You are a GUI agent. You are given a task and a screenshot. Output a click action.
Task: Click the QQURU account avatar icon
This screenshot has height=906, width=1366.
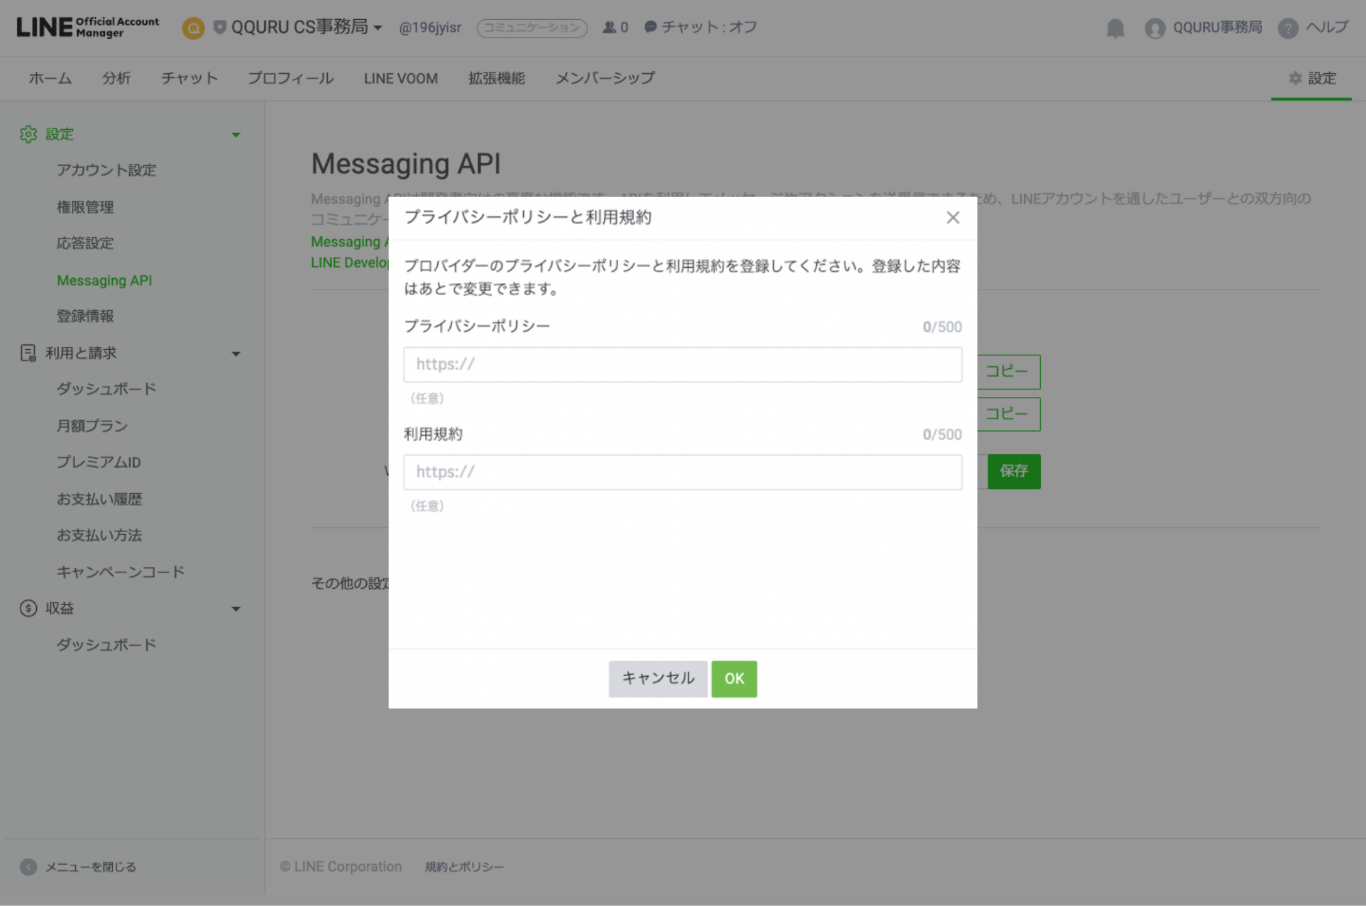(1155, 28)
